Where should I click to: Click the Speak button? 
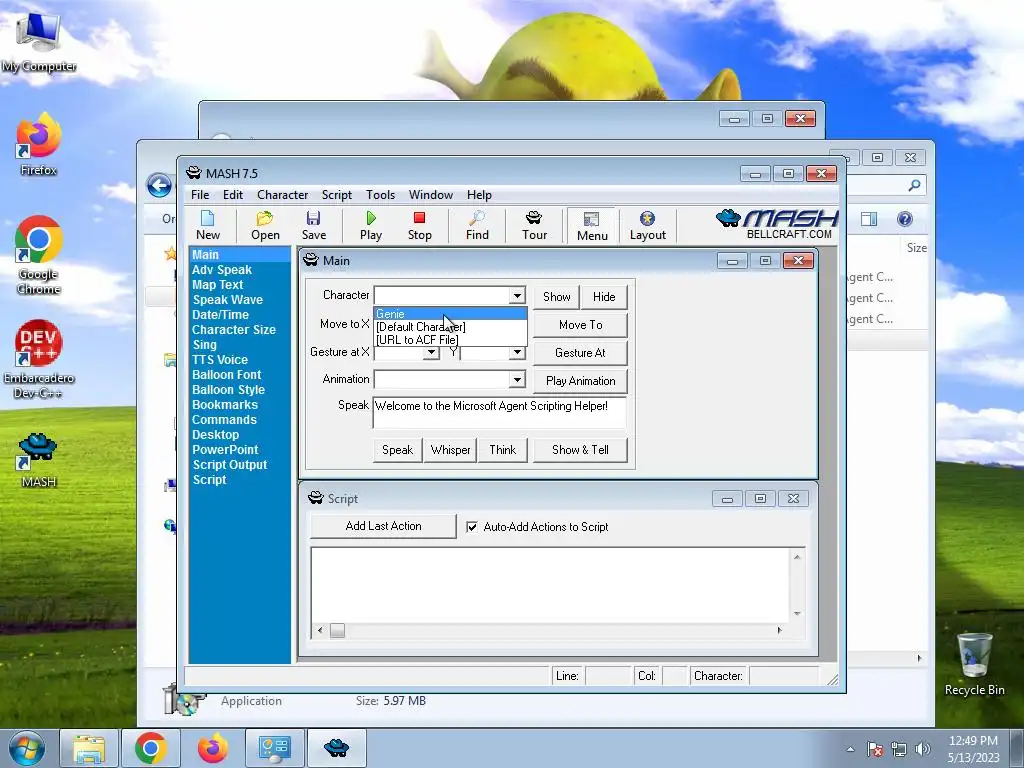[x=397, y=450]
